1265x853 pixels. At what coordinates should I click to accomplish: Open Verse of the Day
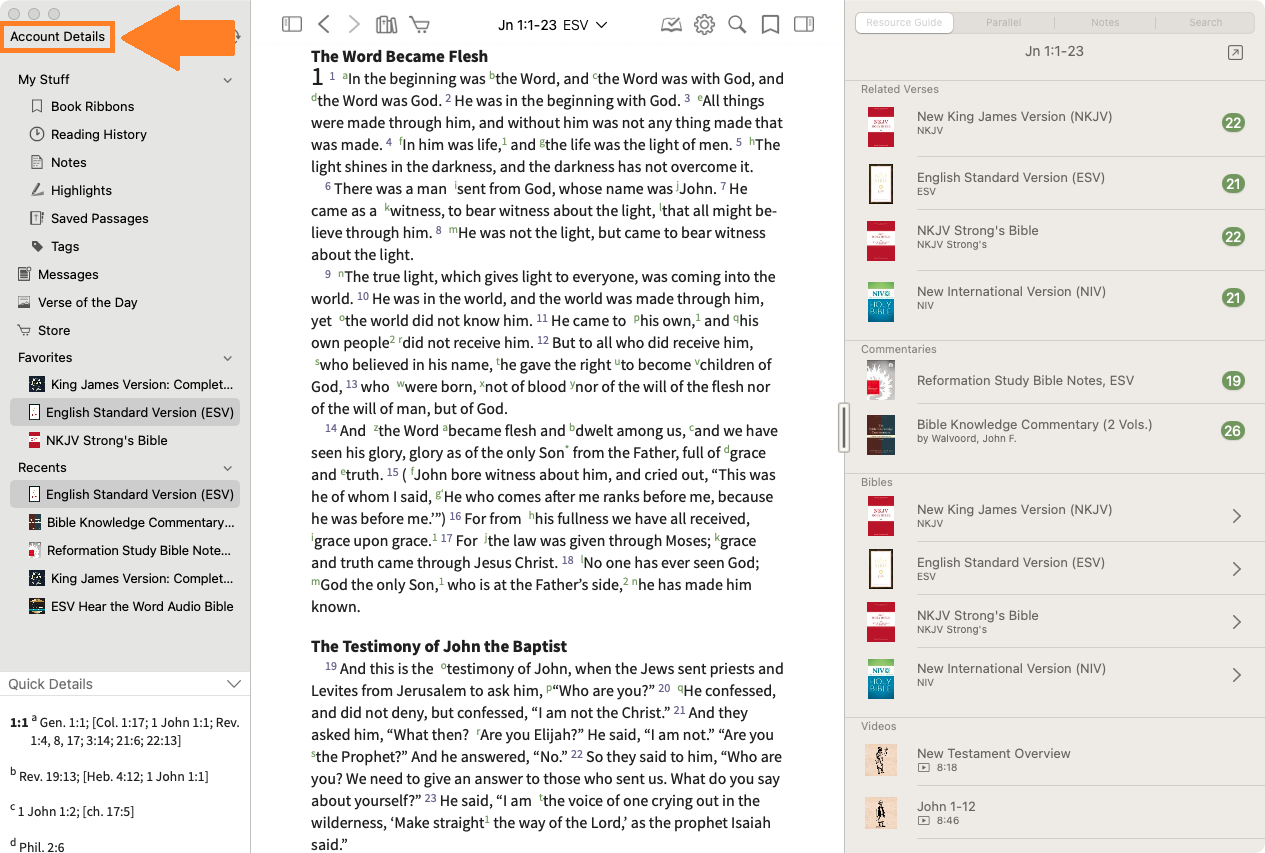pyautogui.click(x=87, y=302)
